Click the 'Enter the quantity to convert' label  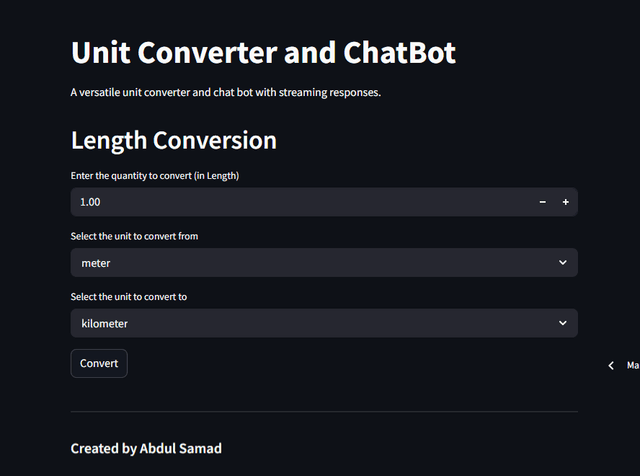155,176
